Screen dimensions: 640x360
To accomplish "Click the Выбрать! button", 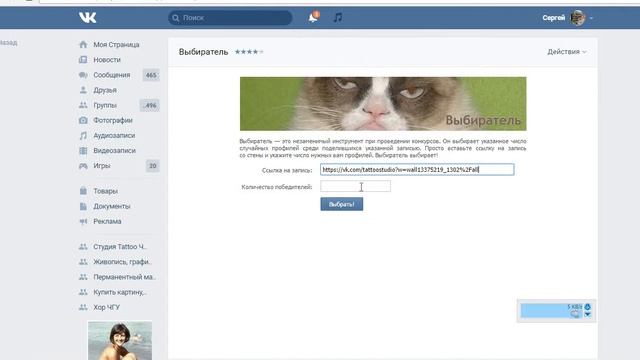I will click(342, 204).
